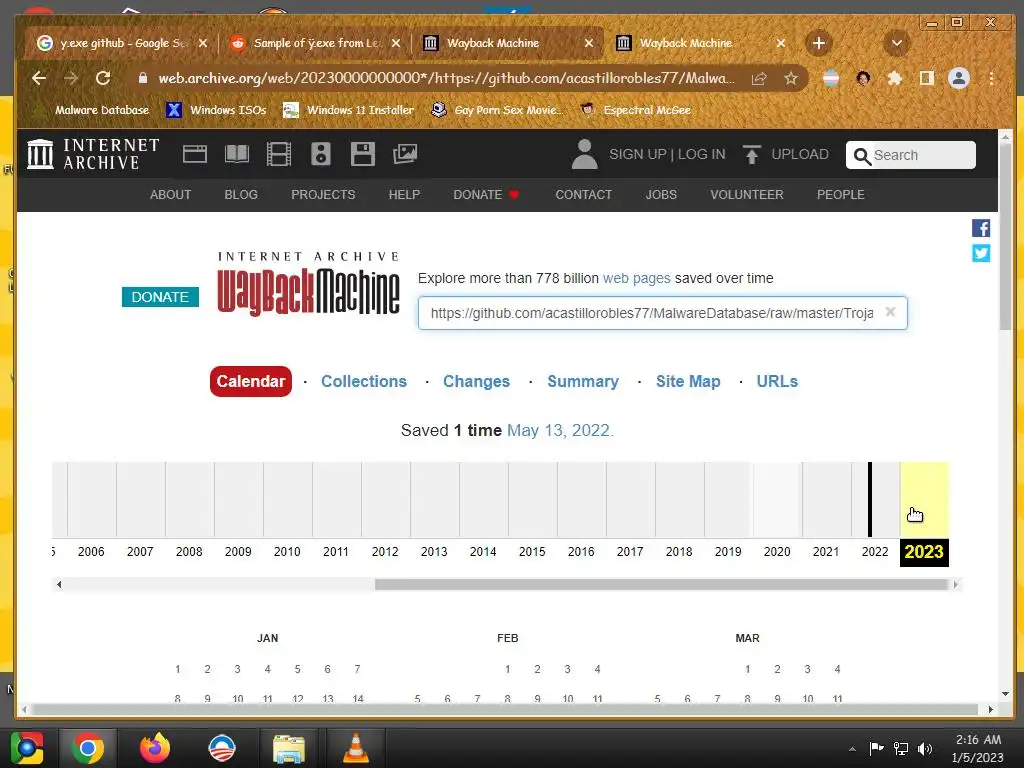Screen dimensions: 1024x768
Task: Open the Internet Archive texts book icon
Action: [236, 154]
